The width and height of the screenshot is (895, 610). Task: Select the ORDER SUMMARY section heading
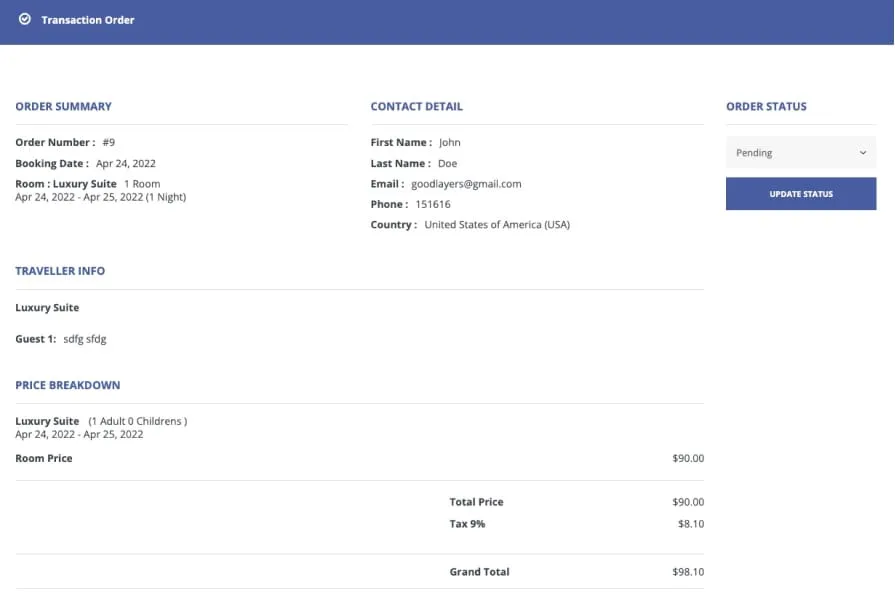[x=62, y=106]
